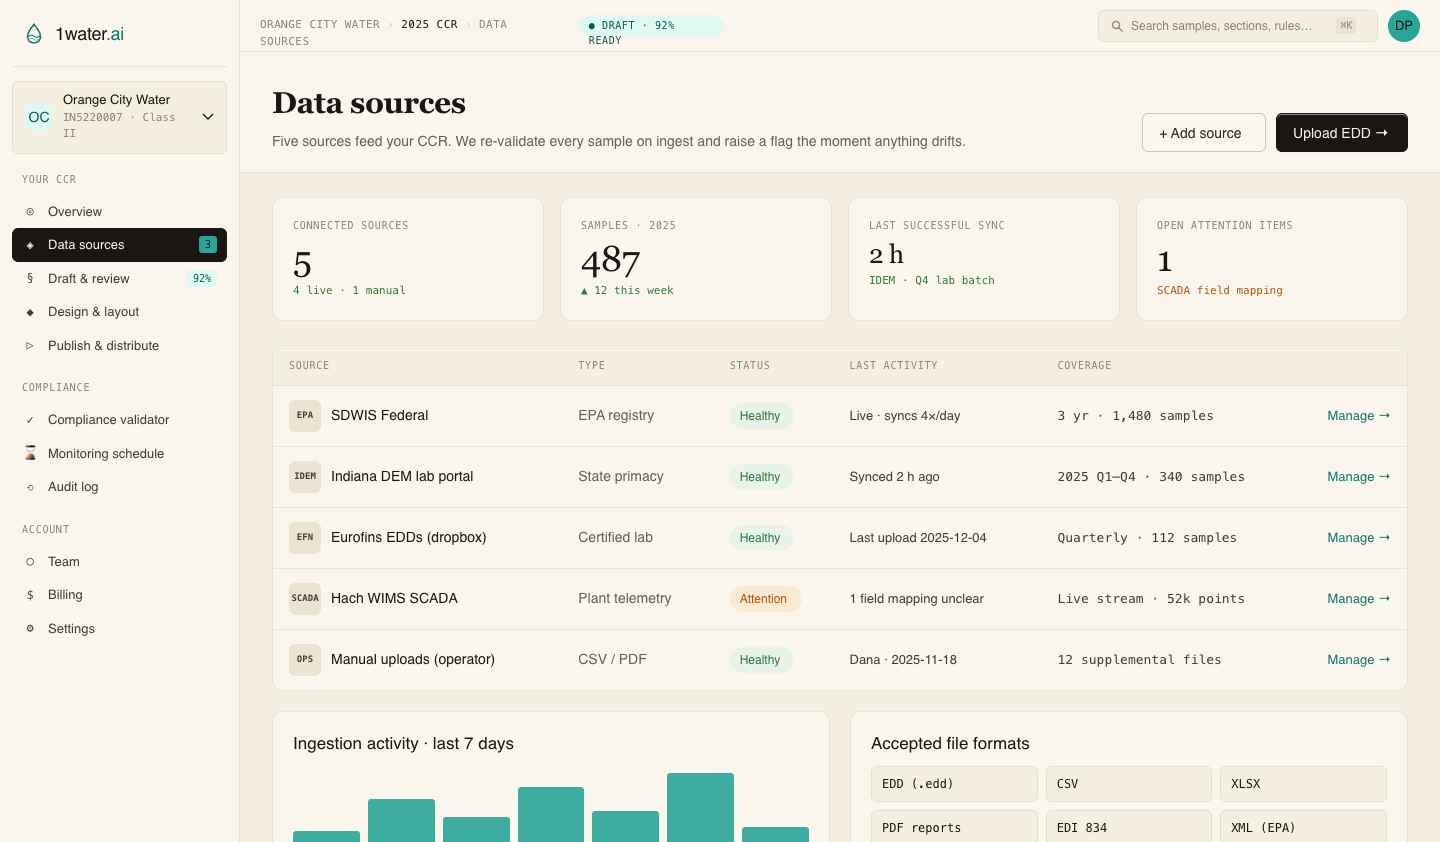Click the tallest ingestion activity bar
Screen dimensions: 1440x842
point(700,807)
